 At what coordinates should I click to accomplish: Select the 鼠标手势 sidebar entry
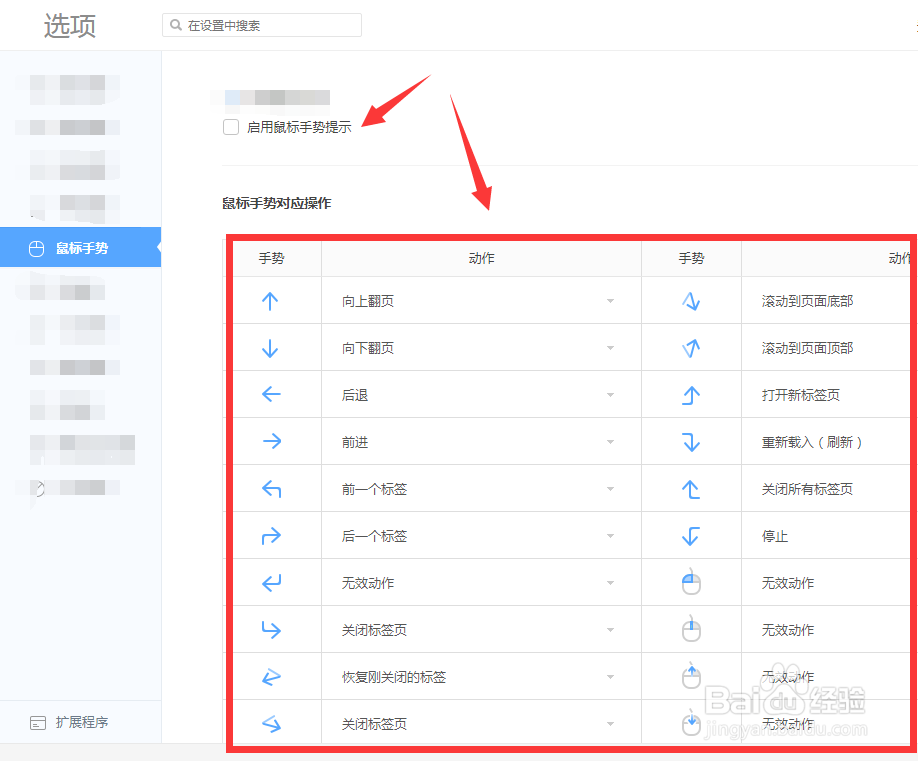(x=81, y=247)
